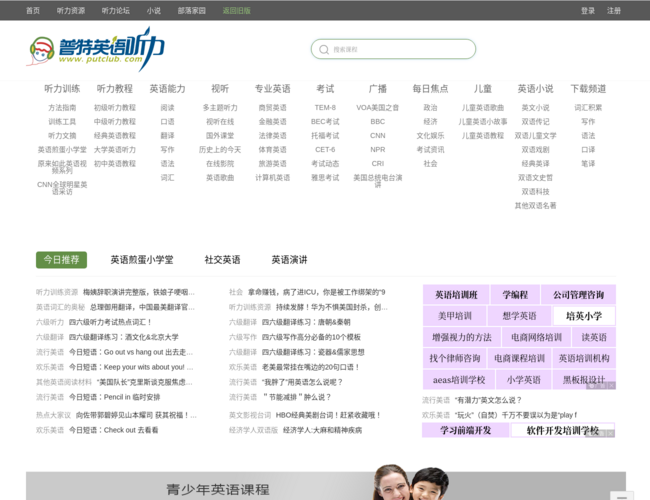Viewport: 650px width, 500px height.
Task: Open the 英语能力 category heading
Action: [x=167, y=89]
